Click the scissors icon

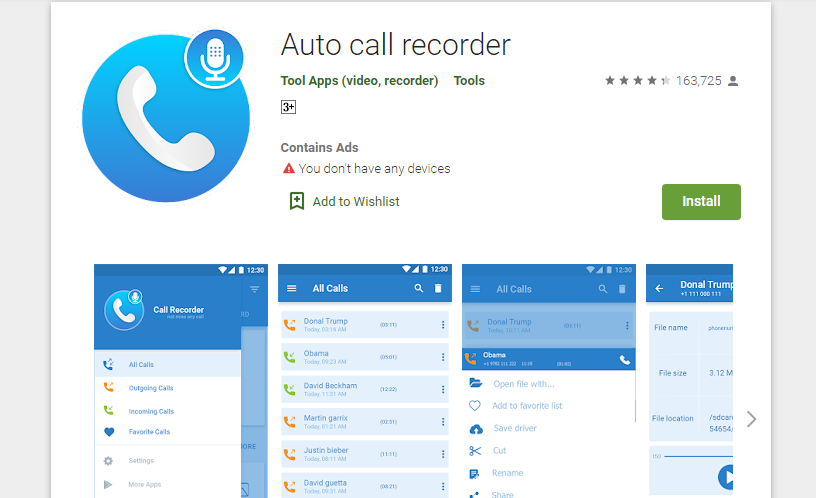click(x=475, y=451)
